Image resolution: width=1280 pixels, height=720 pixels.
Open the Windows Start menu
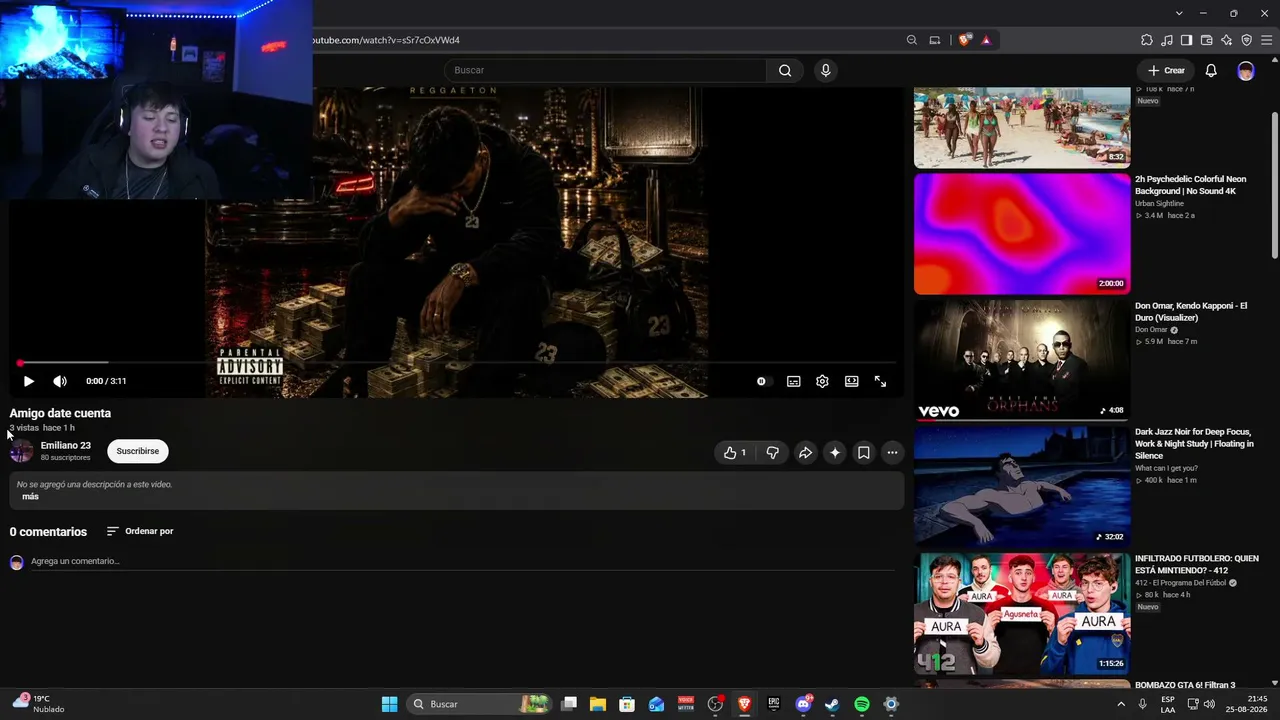click(x=389, y=704)
